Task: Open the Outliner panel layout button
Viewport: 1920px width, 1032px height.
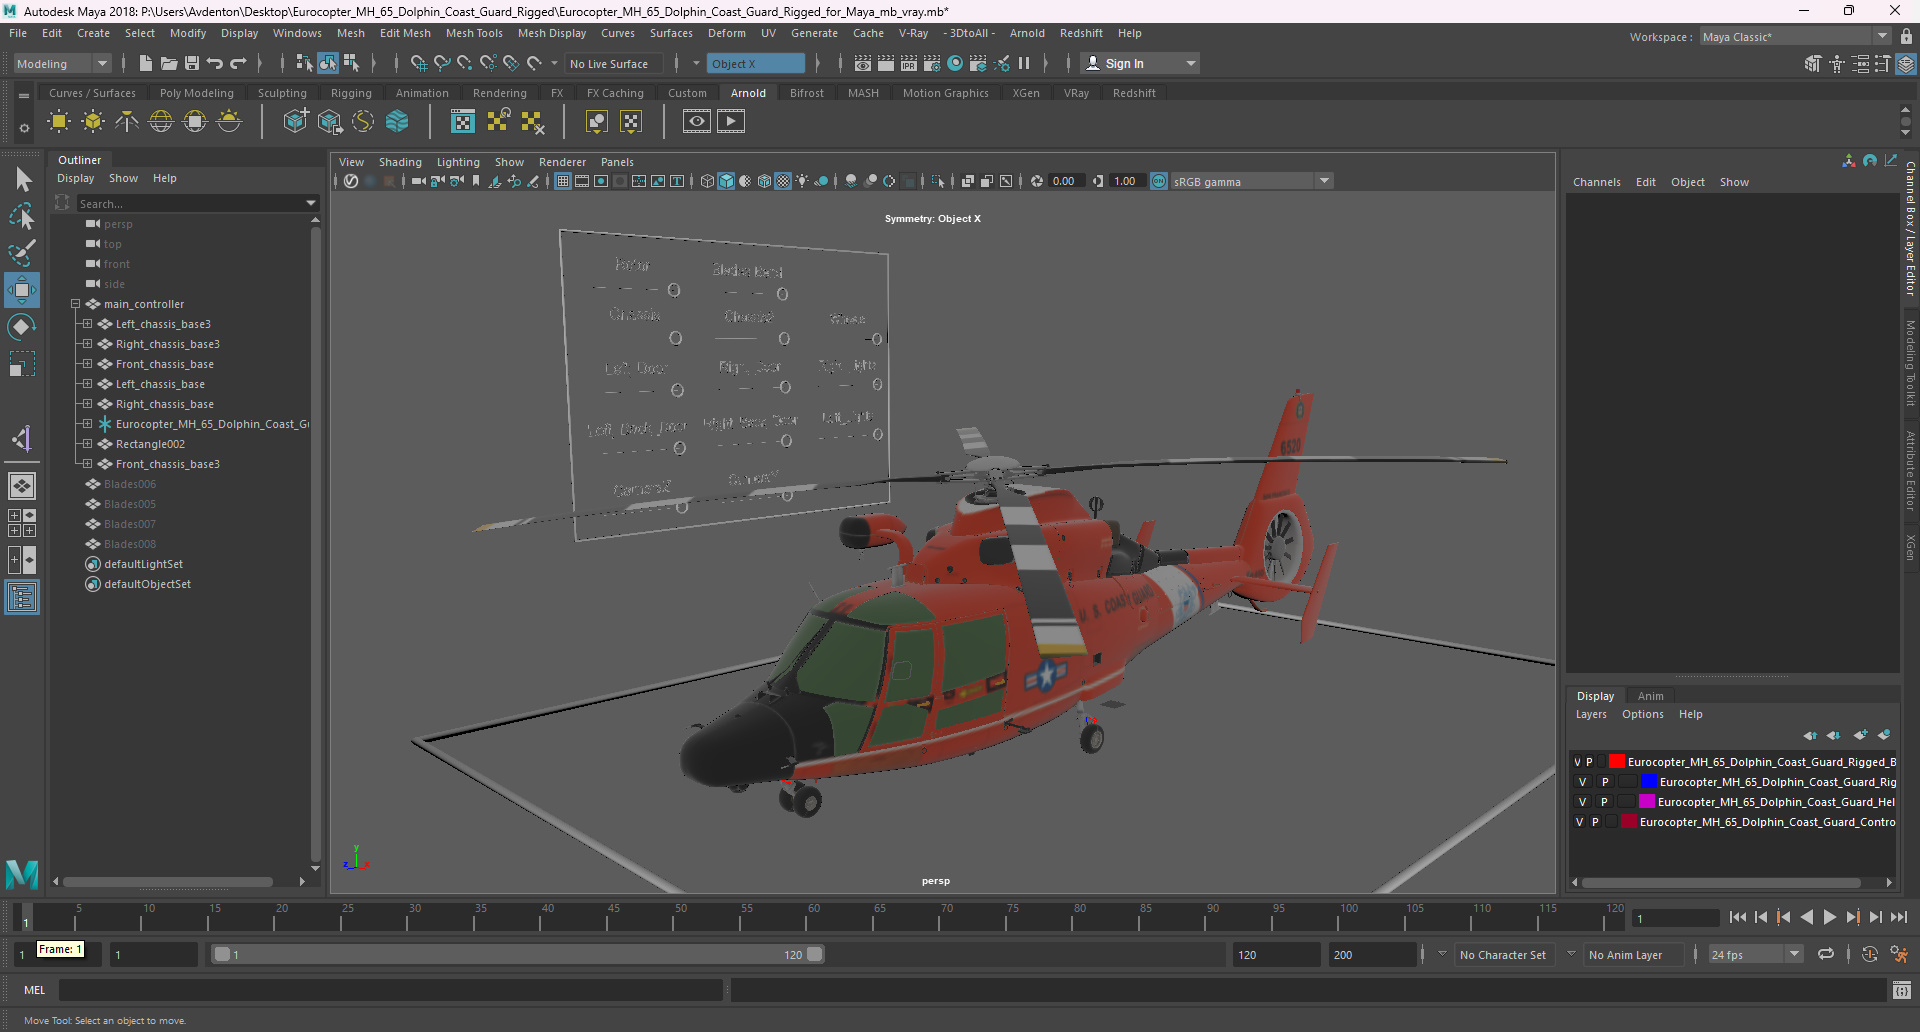Action: [x=22, y=597]
